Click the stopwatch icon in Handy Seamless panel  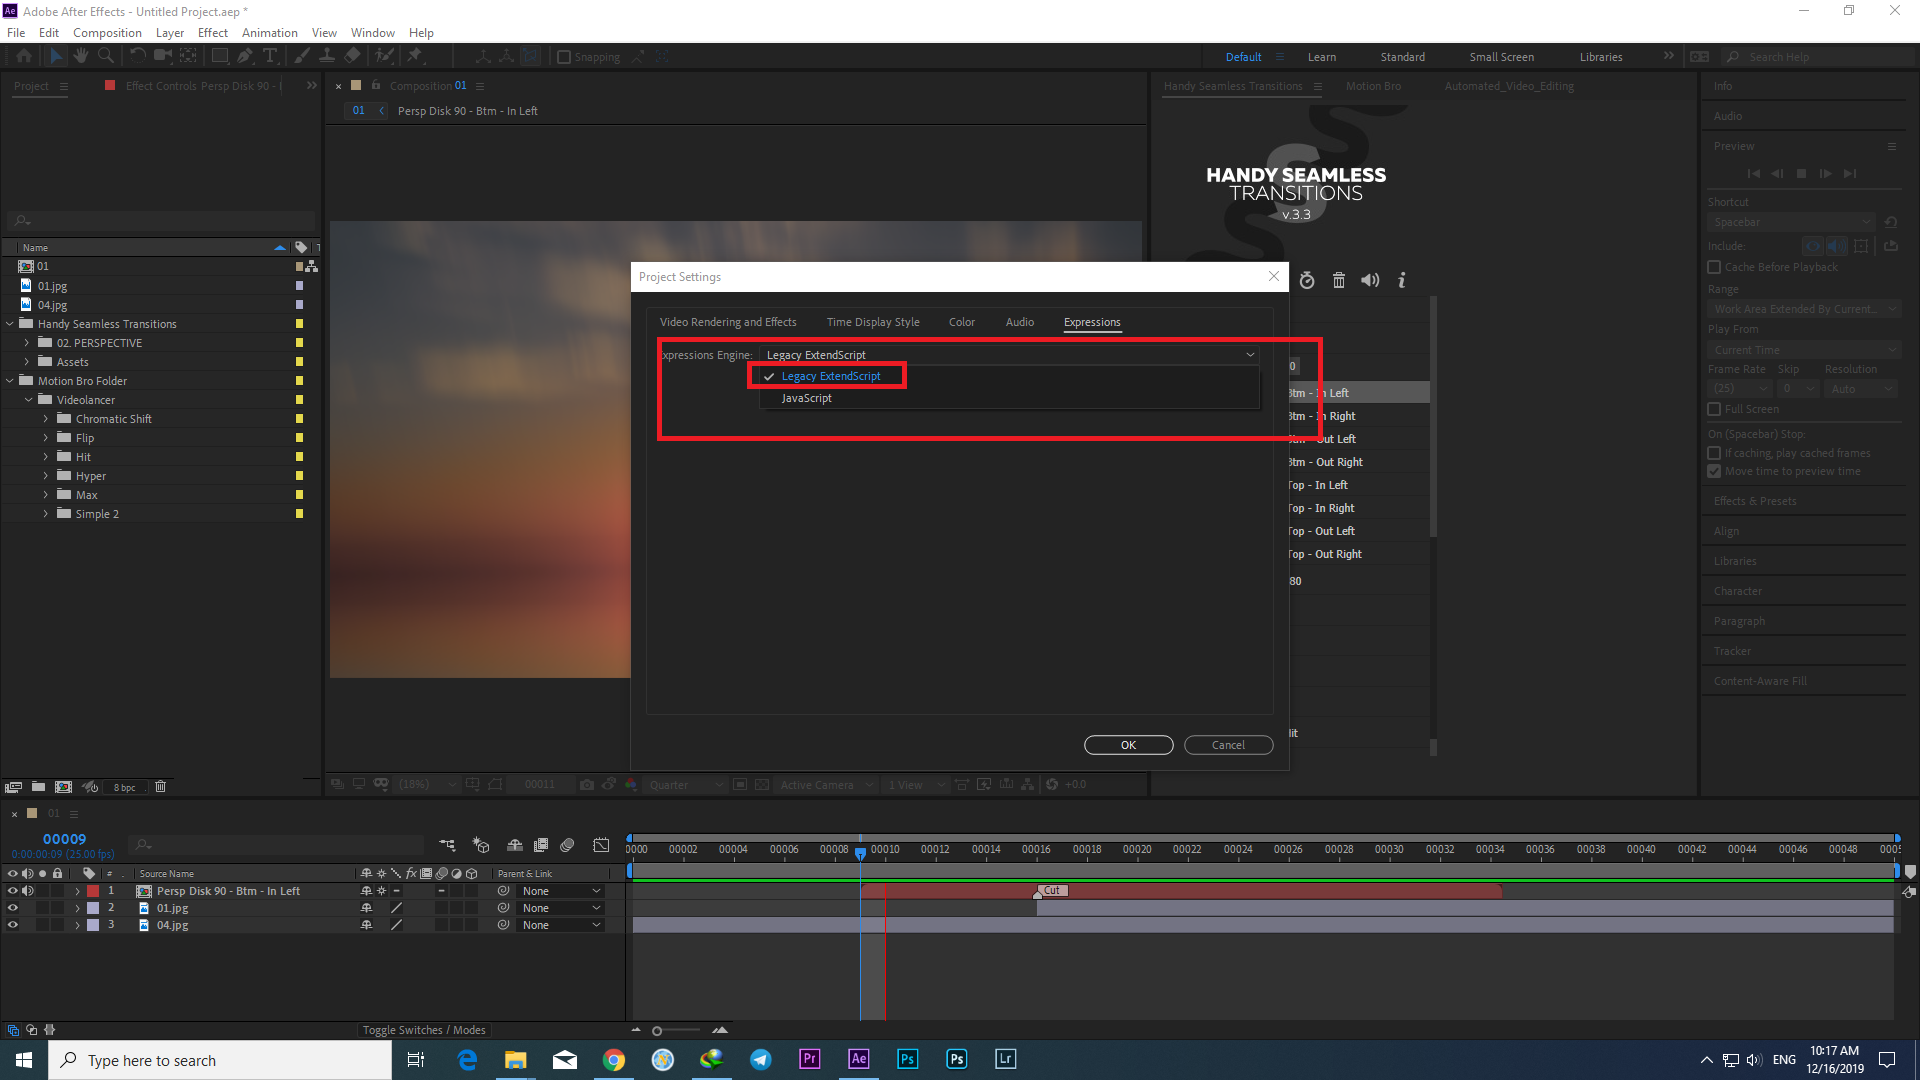tap(1307, 280)
